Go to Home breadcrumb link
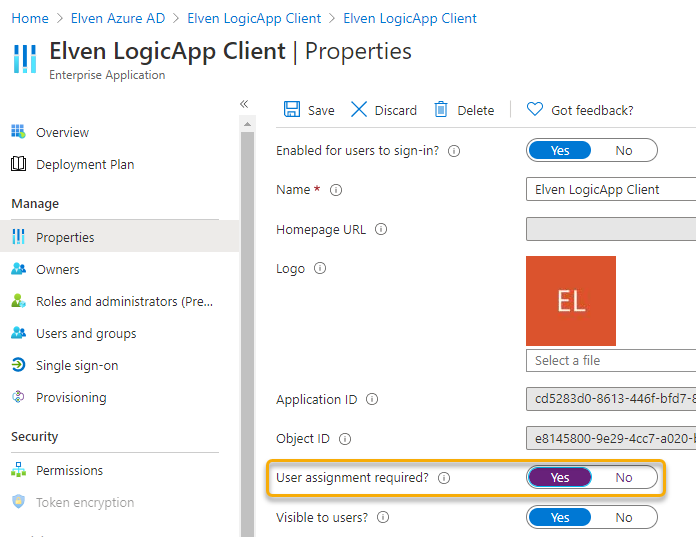 click(x=30, y=18)
